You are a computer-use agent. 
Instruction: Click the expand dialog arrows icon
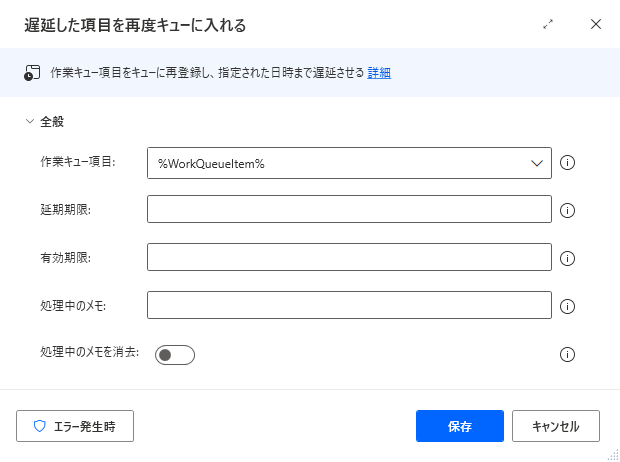(548, 25)
